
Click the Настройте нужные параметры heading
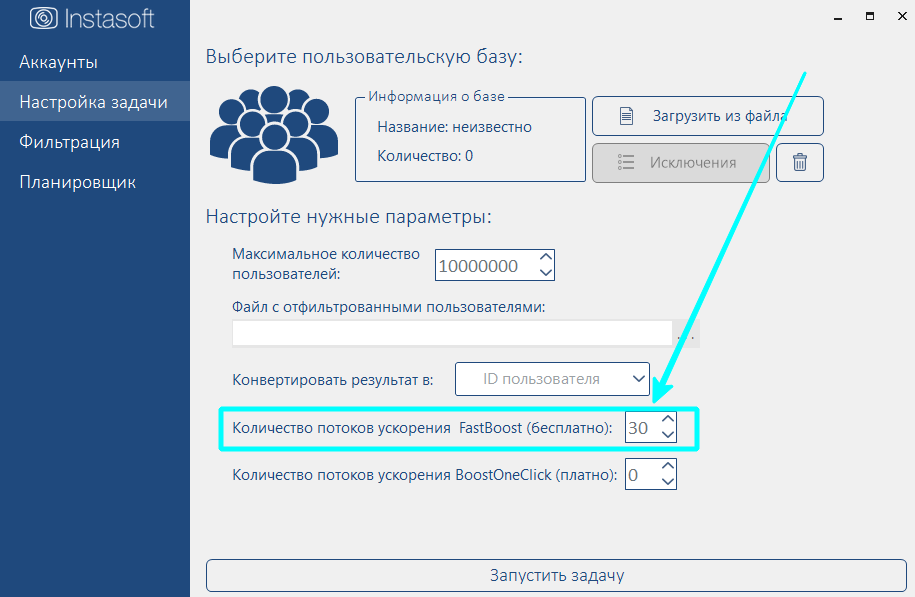(349, 217)
